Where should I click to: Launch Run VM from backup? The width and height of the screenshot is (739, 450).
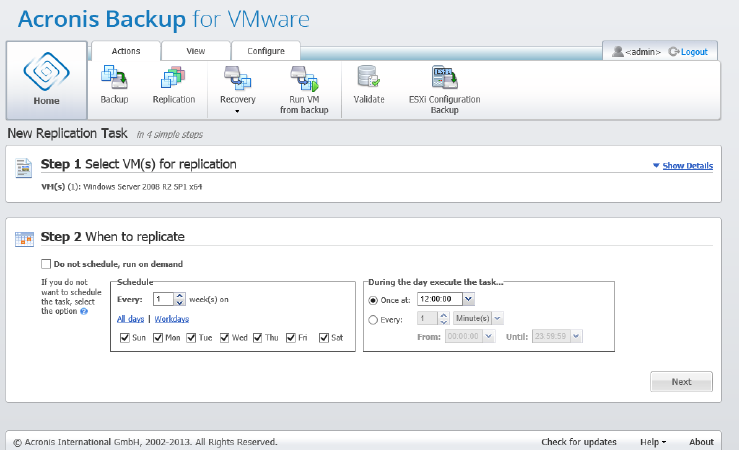[304, 90]
